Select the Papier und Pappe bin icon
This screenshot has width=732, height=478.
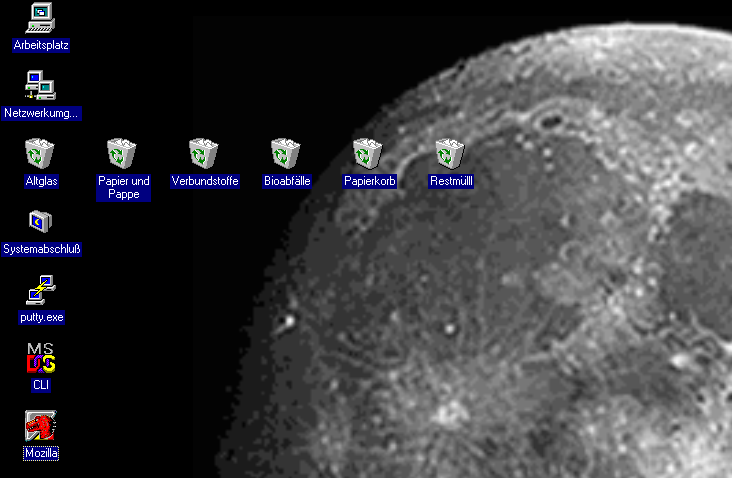coord(123,154)
